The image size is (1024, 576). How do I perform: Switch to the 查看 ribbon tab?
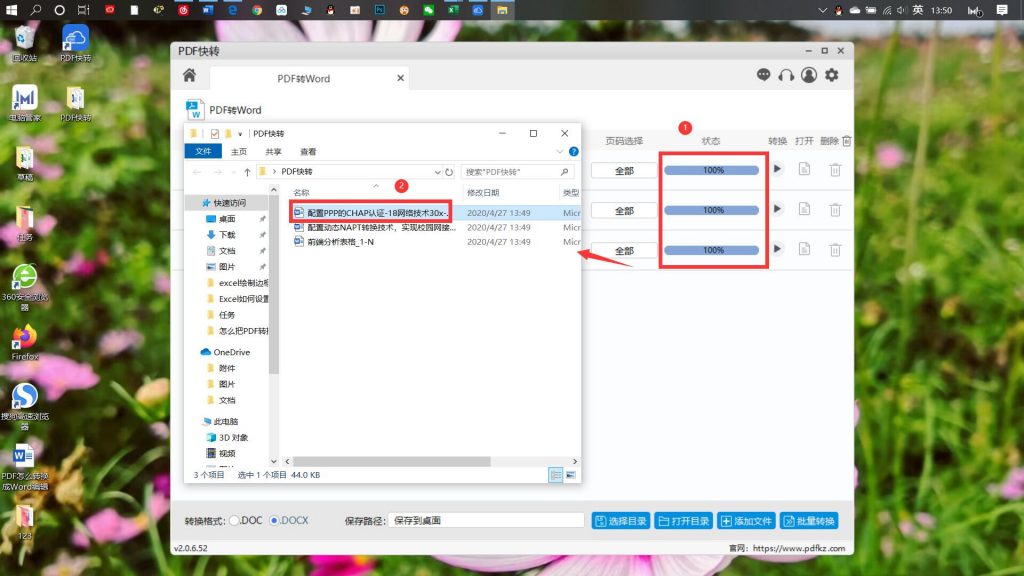(x=308, y=152)
